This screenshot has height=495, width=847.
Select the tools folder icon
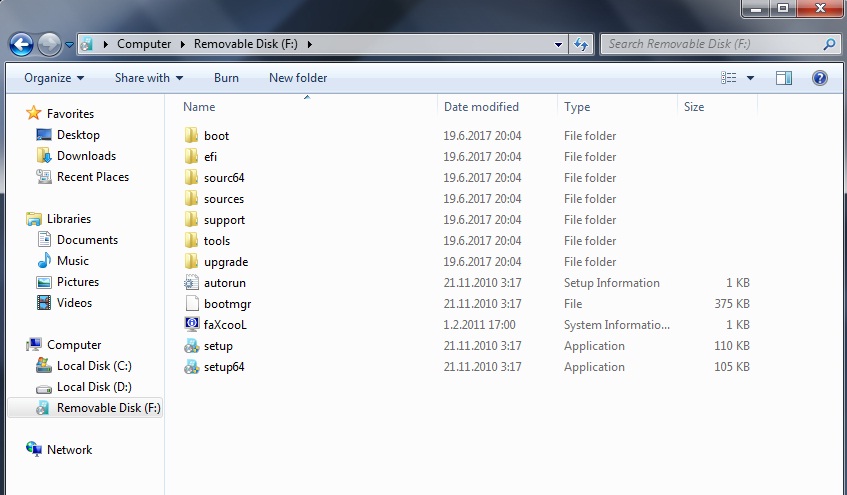pyautogui.click(x=191, y=240)
